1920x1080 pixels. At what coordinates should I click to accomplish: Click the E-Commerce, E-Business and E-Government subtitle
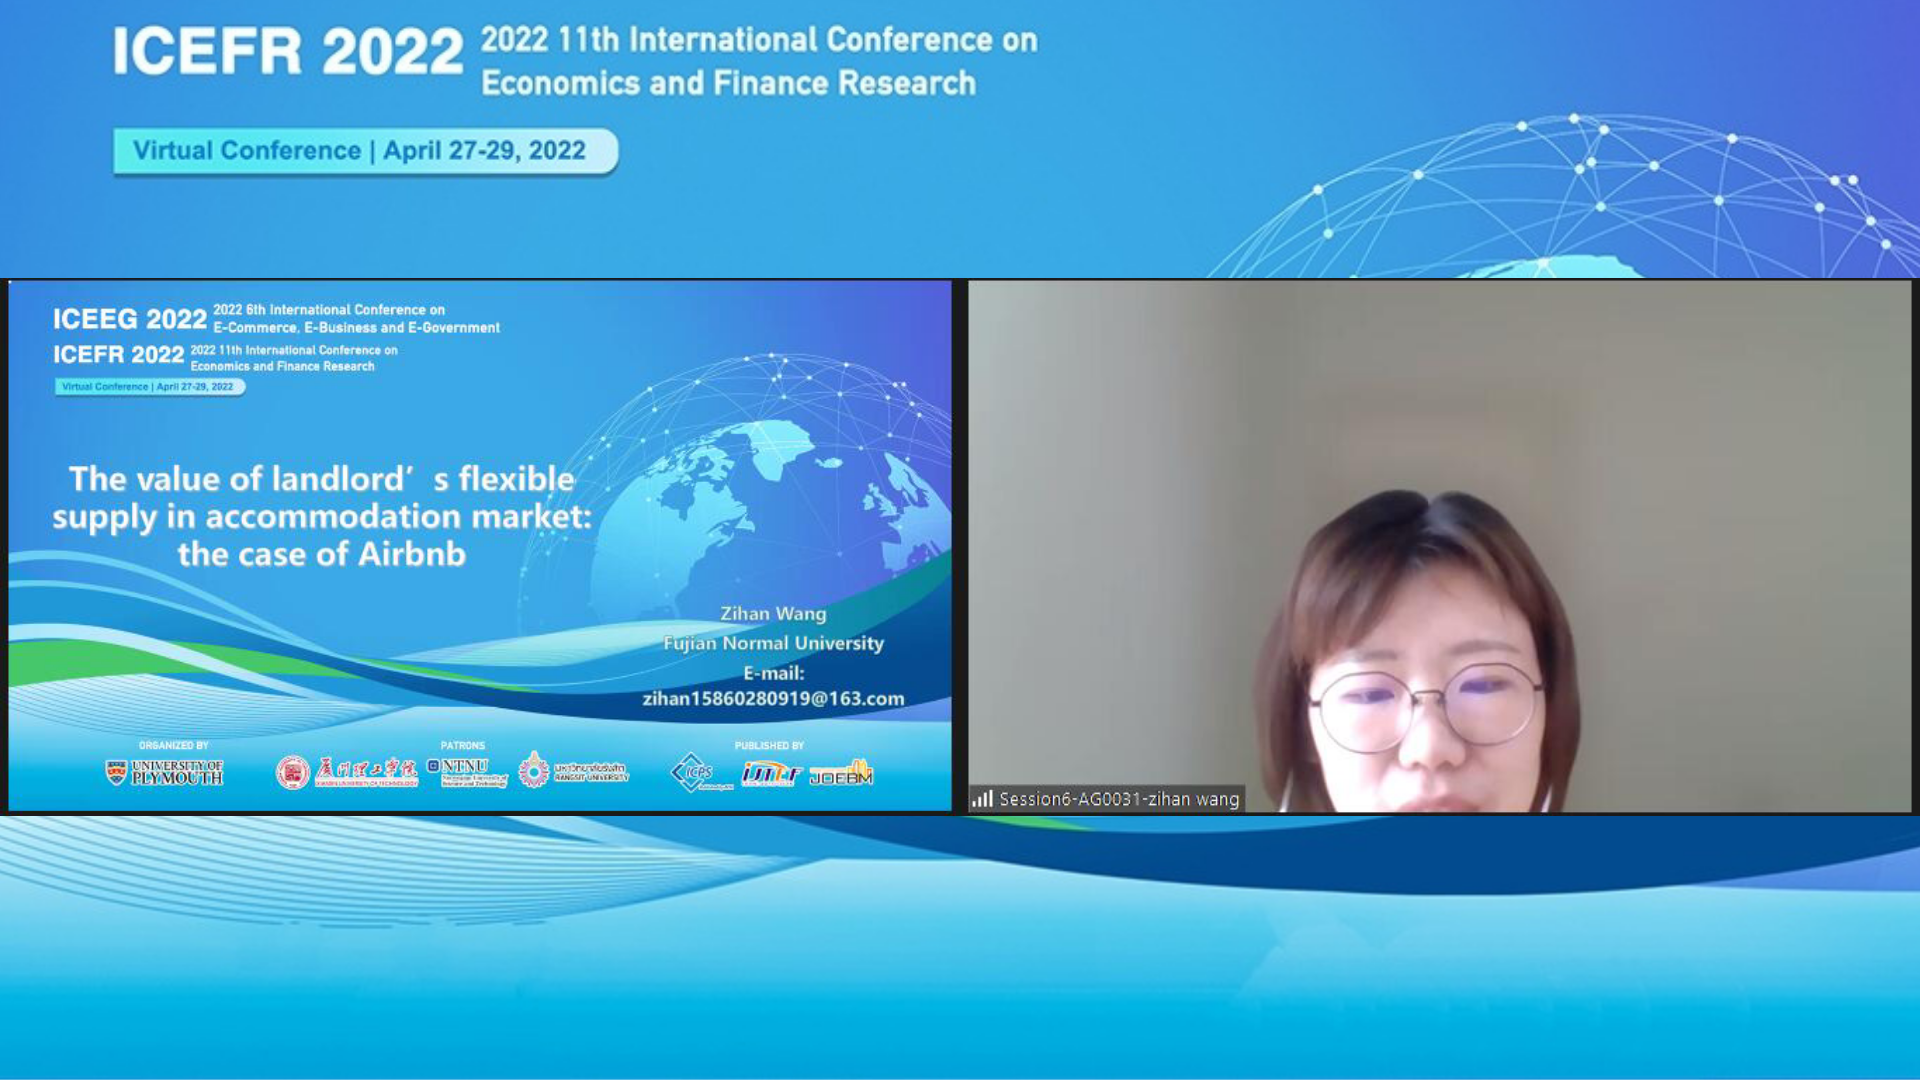pyautogui.click(x=356, y=327)
